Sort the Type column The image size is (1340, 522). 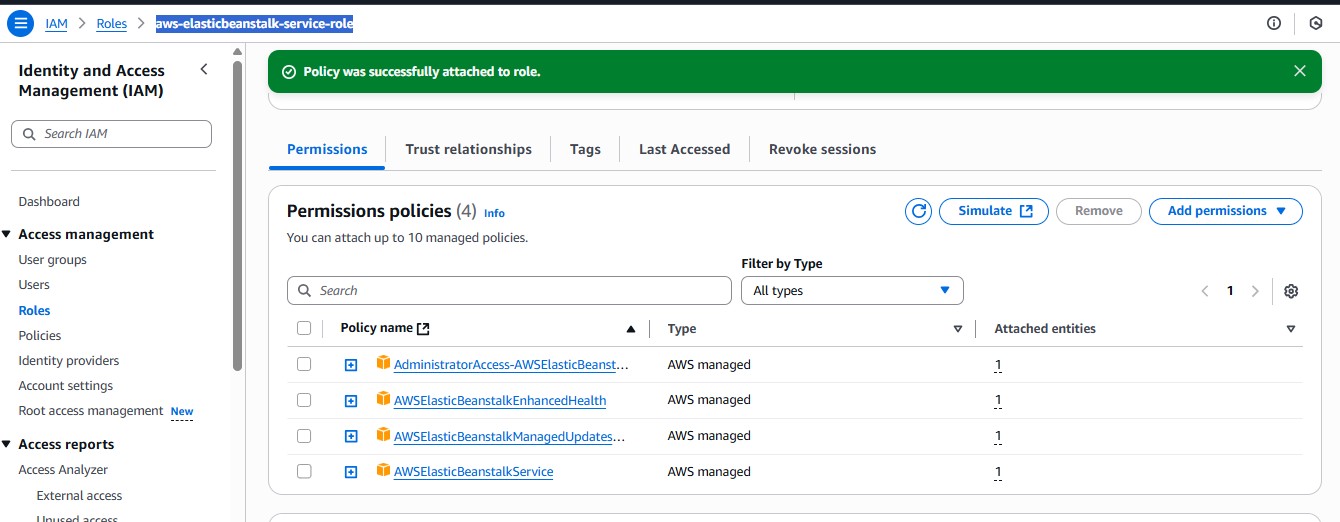(958, 329)
